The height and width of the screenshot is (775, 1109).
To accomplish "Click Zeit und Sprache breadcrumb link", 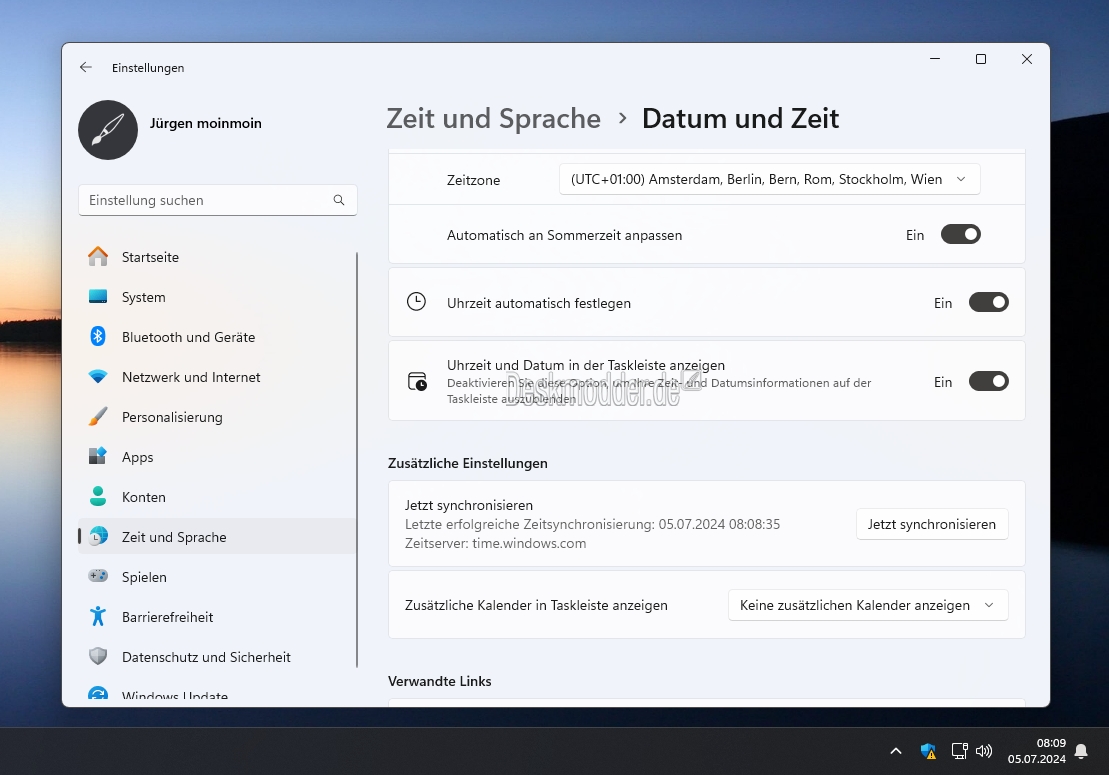I will click(493, 118).
